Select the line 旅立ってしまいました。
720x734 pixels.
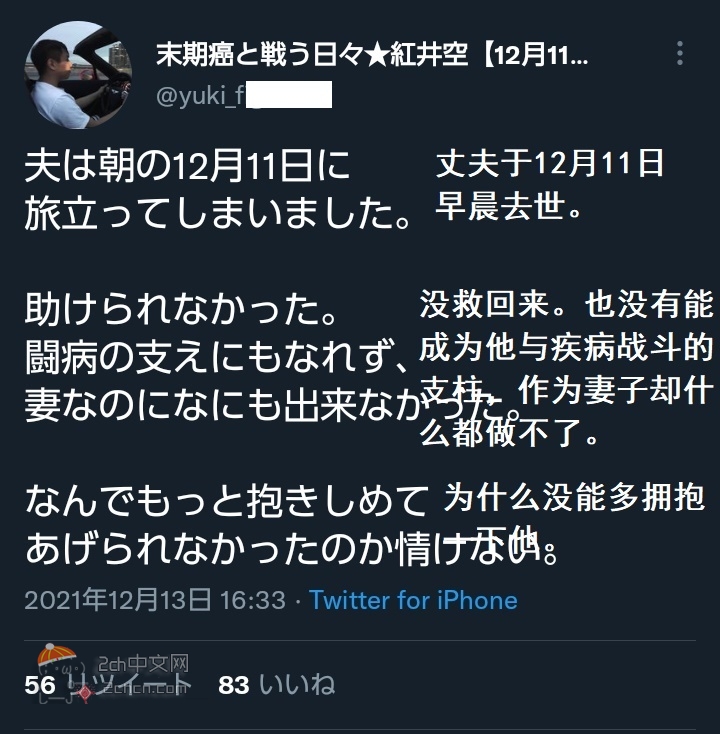[x=218, y=213]
